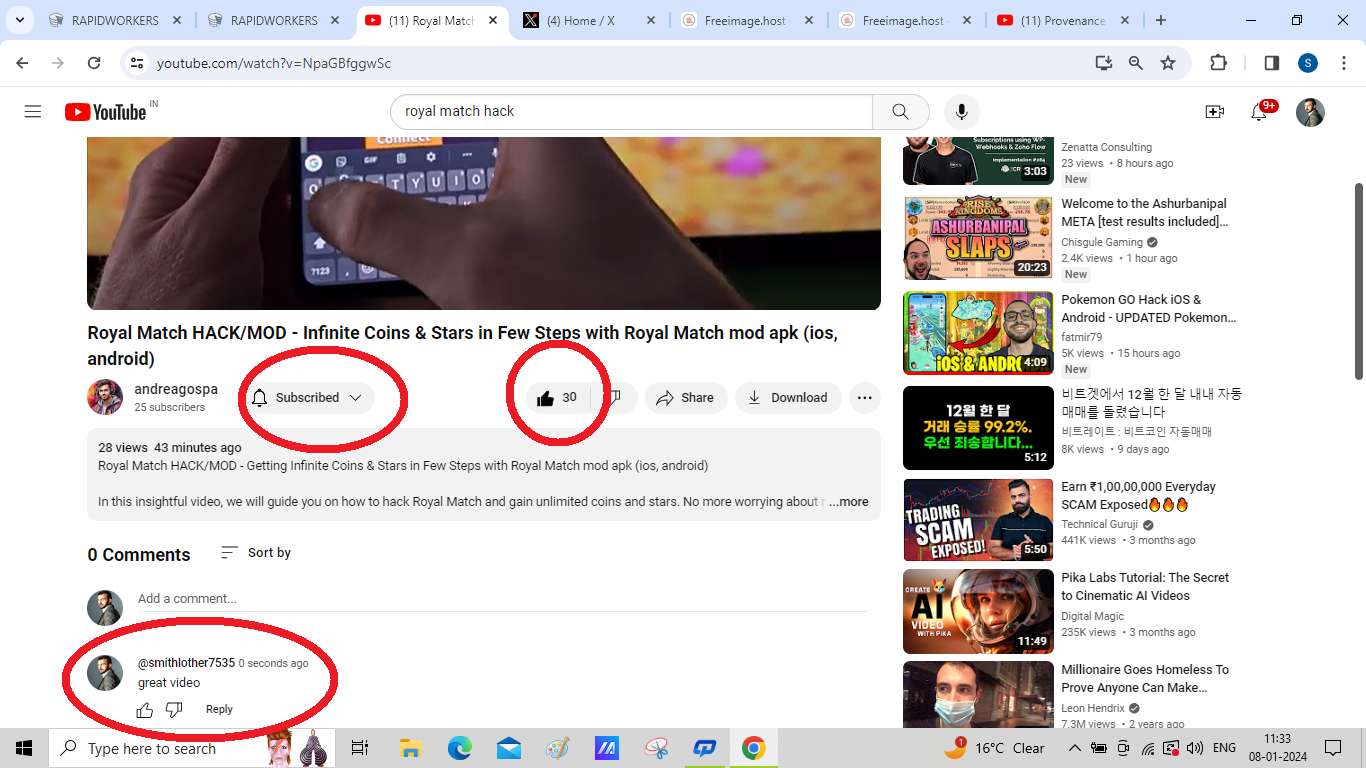
Task: Start voice search with the microphone
Action: [962, 112]
